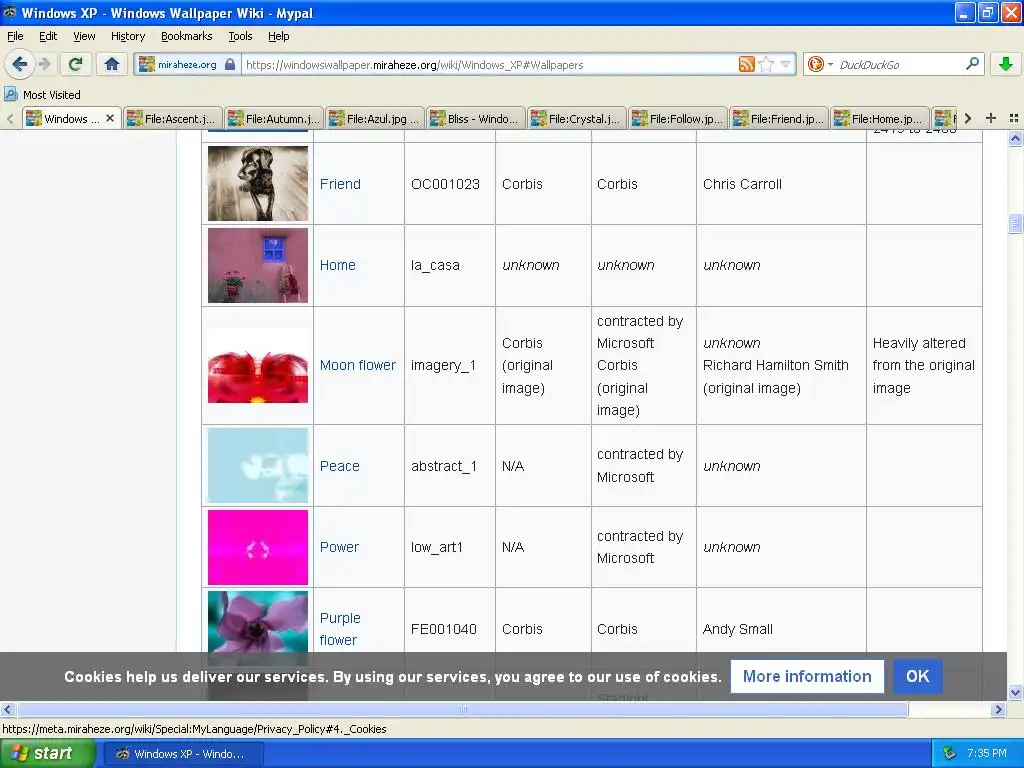Open the Tools menu
The image size is (1024, 768).
click(240, 36)
